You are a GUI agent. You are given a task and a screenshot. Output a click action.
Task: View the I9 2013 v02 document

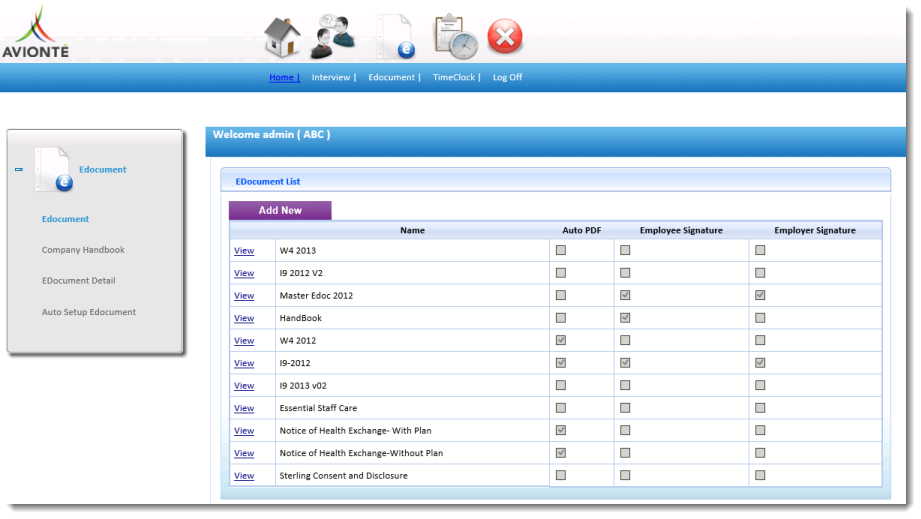(x=244, y=385)
